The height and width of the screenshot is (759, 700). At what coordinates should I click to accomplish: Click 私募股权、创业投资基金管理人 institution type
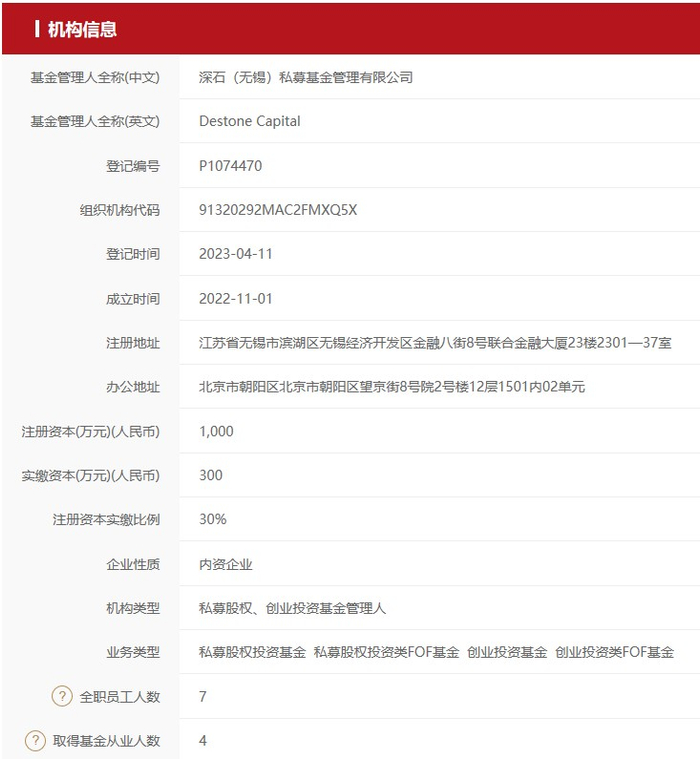pyautogui.click(x=292, y=608)
